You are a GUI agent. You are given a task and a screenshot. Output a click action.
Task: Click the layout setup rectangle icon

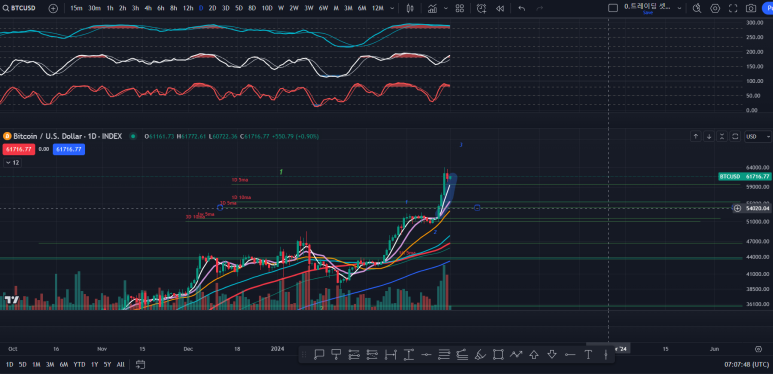613,8
